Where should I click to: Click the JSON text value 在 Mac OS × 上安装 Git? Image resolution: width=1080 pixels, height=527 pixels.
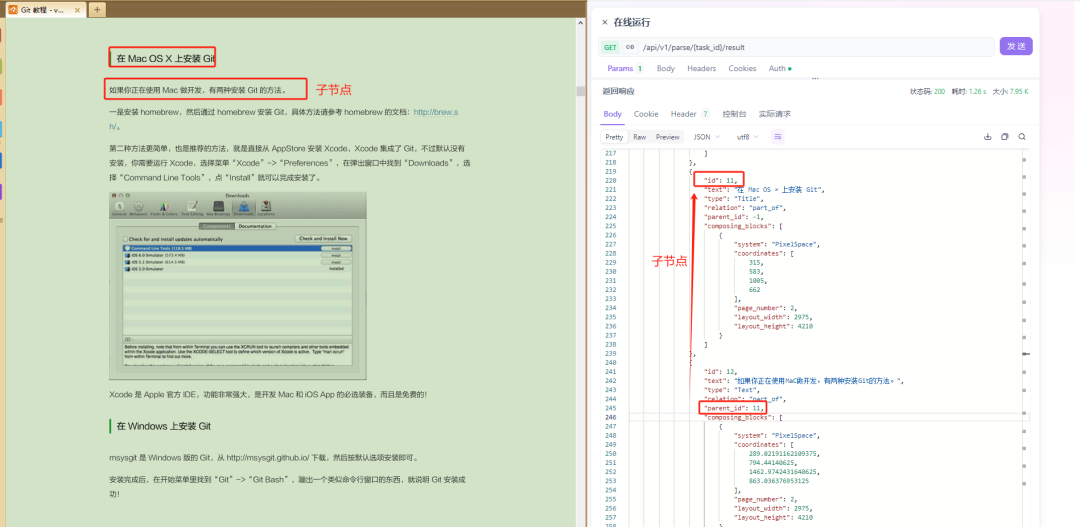coord(777,189)
